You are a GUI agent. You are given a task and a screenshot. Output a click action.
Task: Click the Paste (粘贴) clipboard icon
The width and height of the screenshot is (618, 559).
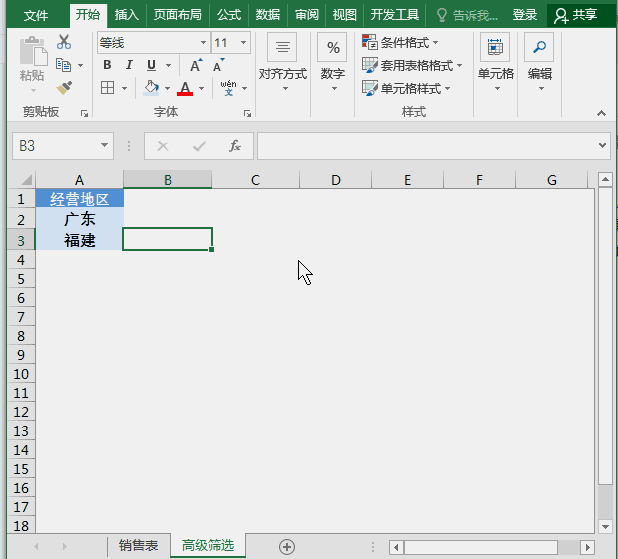(x=33, y=51)
